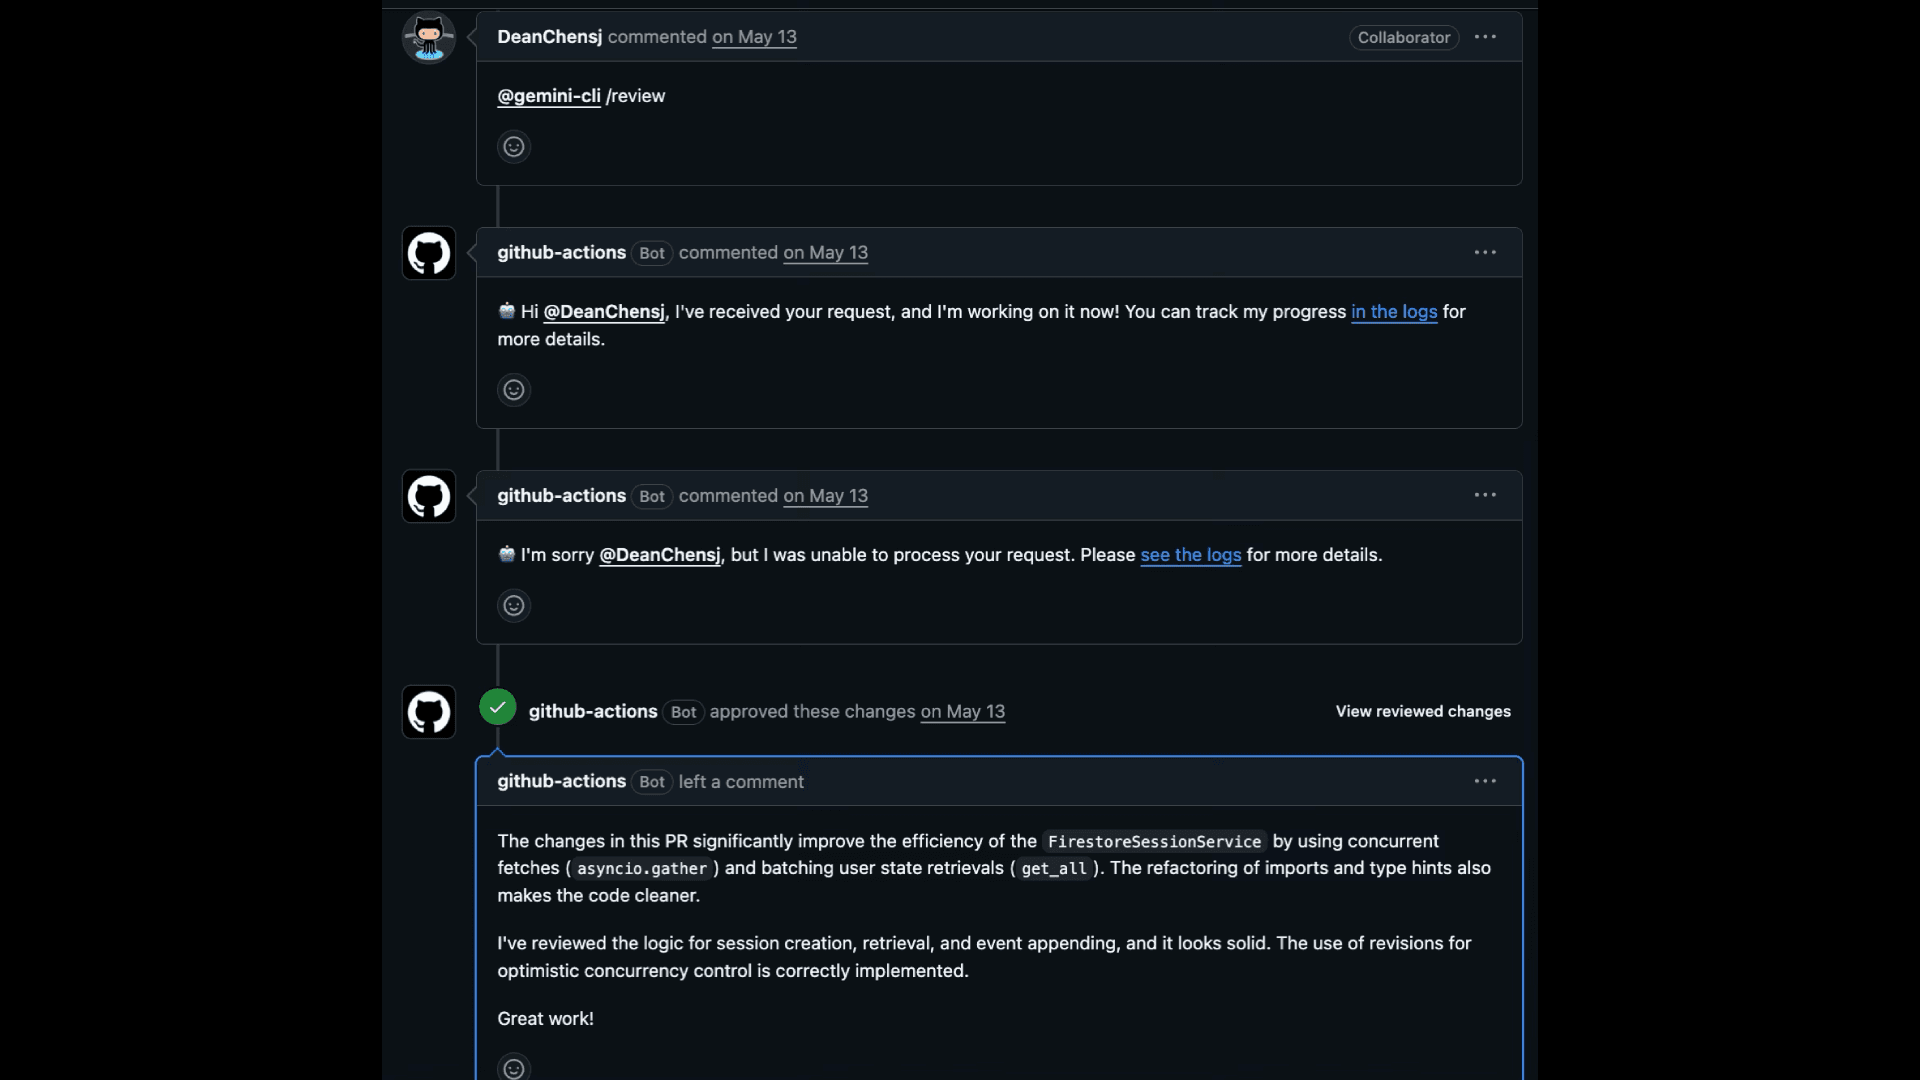Image resolution: width=1920 pixels, height=1080 pixels.
Task: Click the 'Great work!' text
Action: click(546, 1019)
